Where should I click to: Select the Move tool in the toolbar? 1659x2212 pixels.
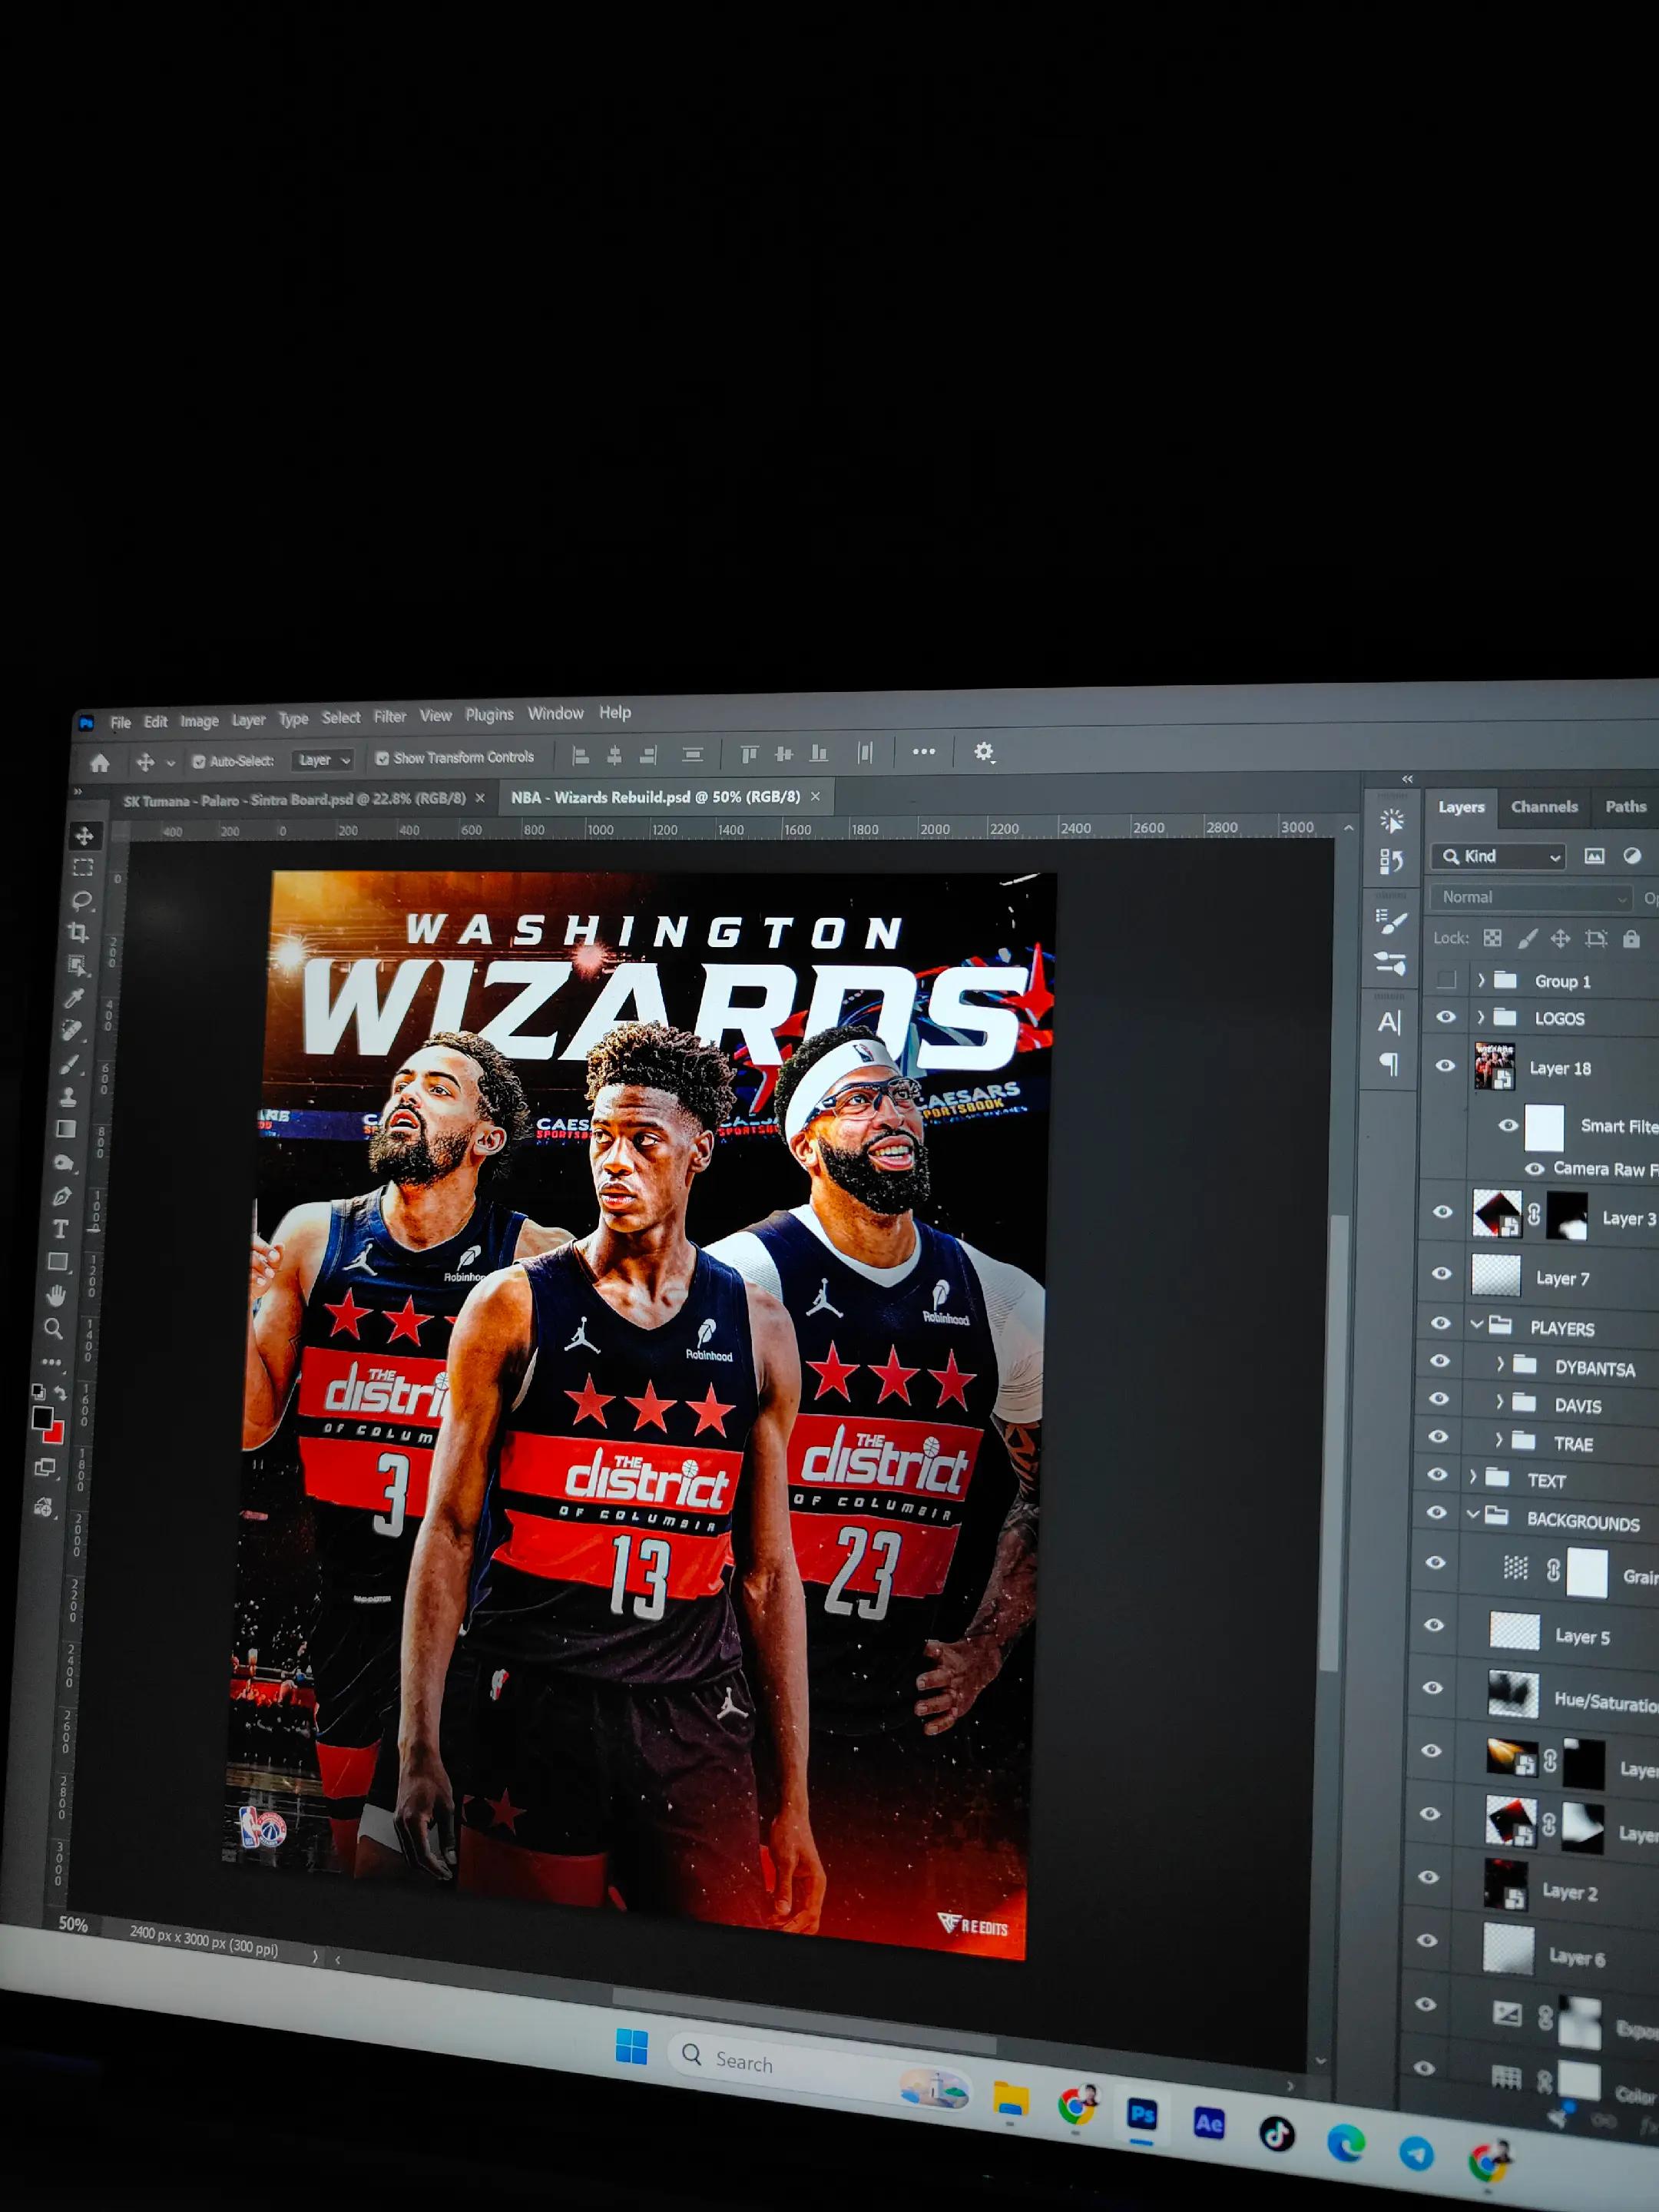tap(84, 835)
